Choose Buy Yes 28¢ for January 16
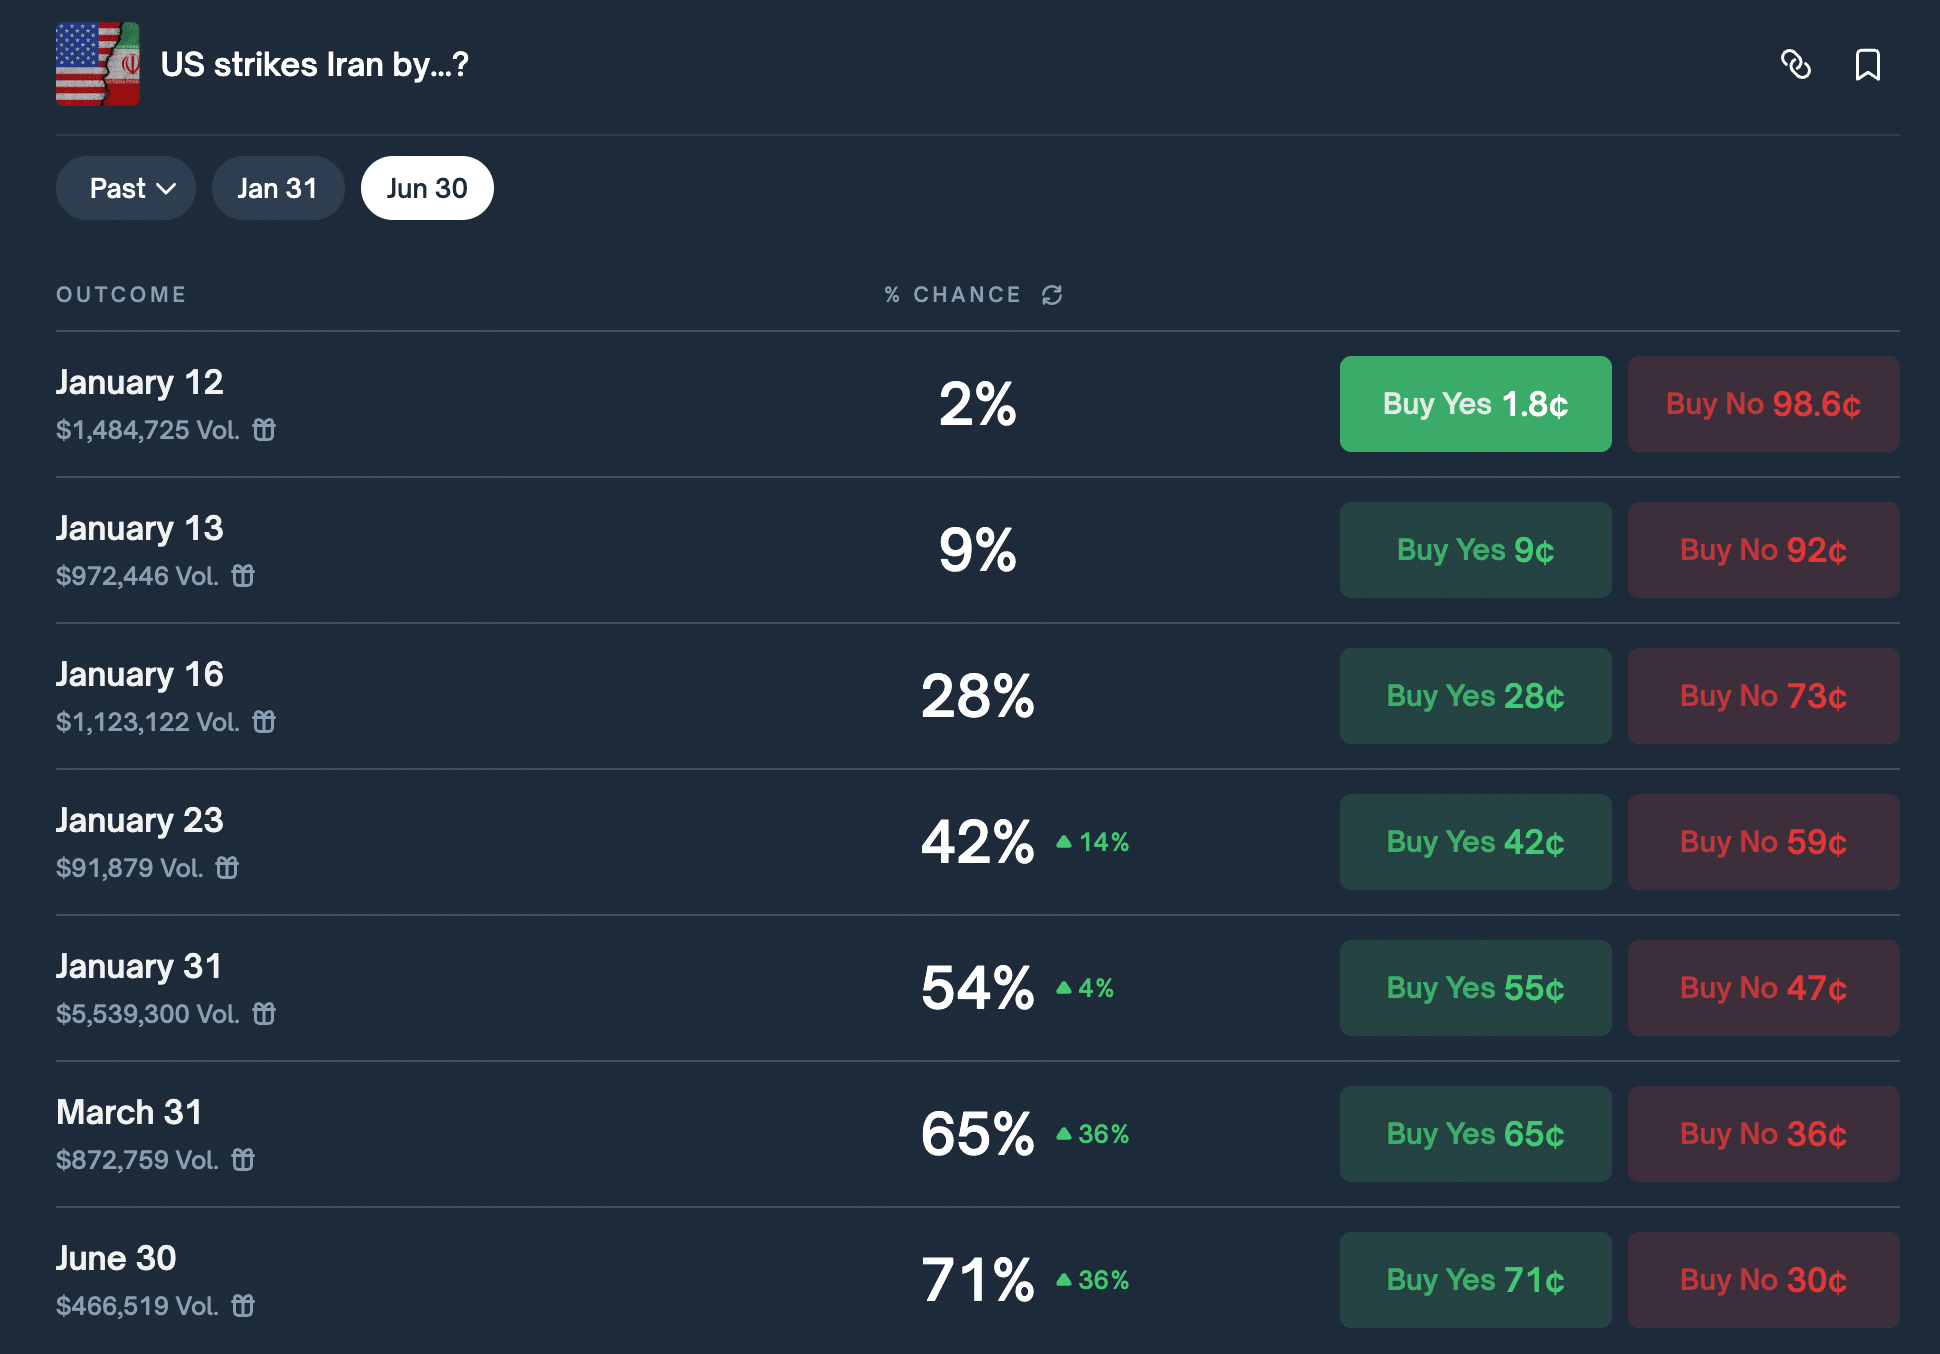 (x=1475, y=696)
